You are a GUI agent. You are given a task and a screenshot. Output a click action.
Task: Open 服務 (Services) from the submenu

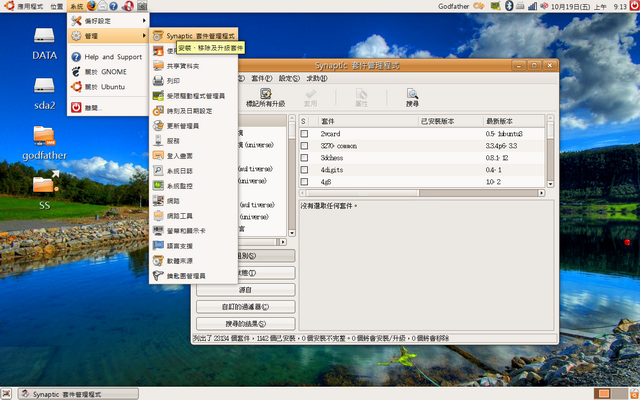tap(193, 141)
